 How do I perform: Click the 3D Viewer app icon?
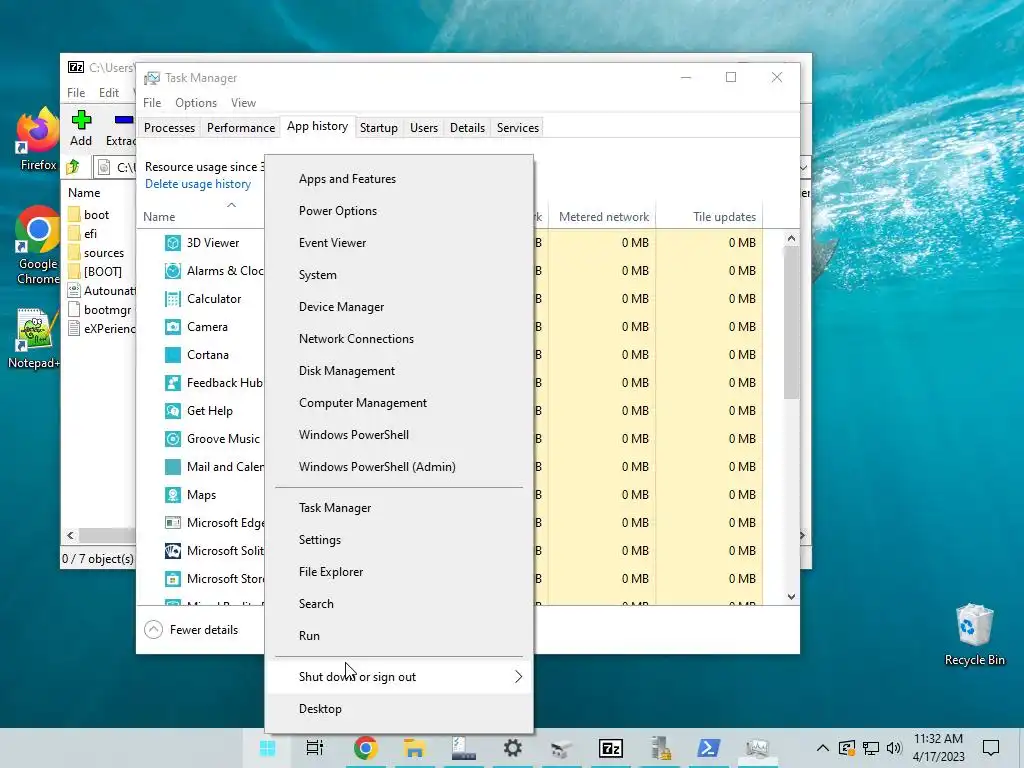click(172, 243)
